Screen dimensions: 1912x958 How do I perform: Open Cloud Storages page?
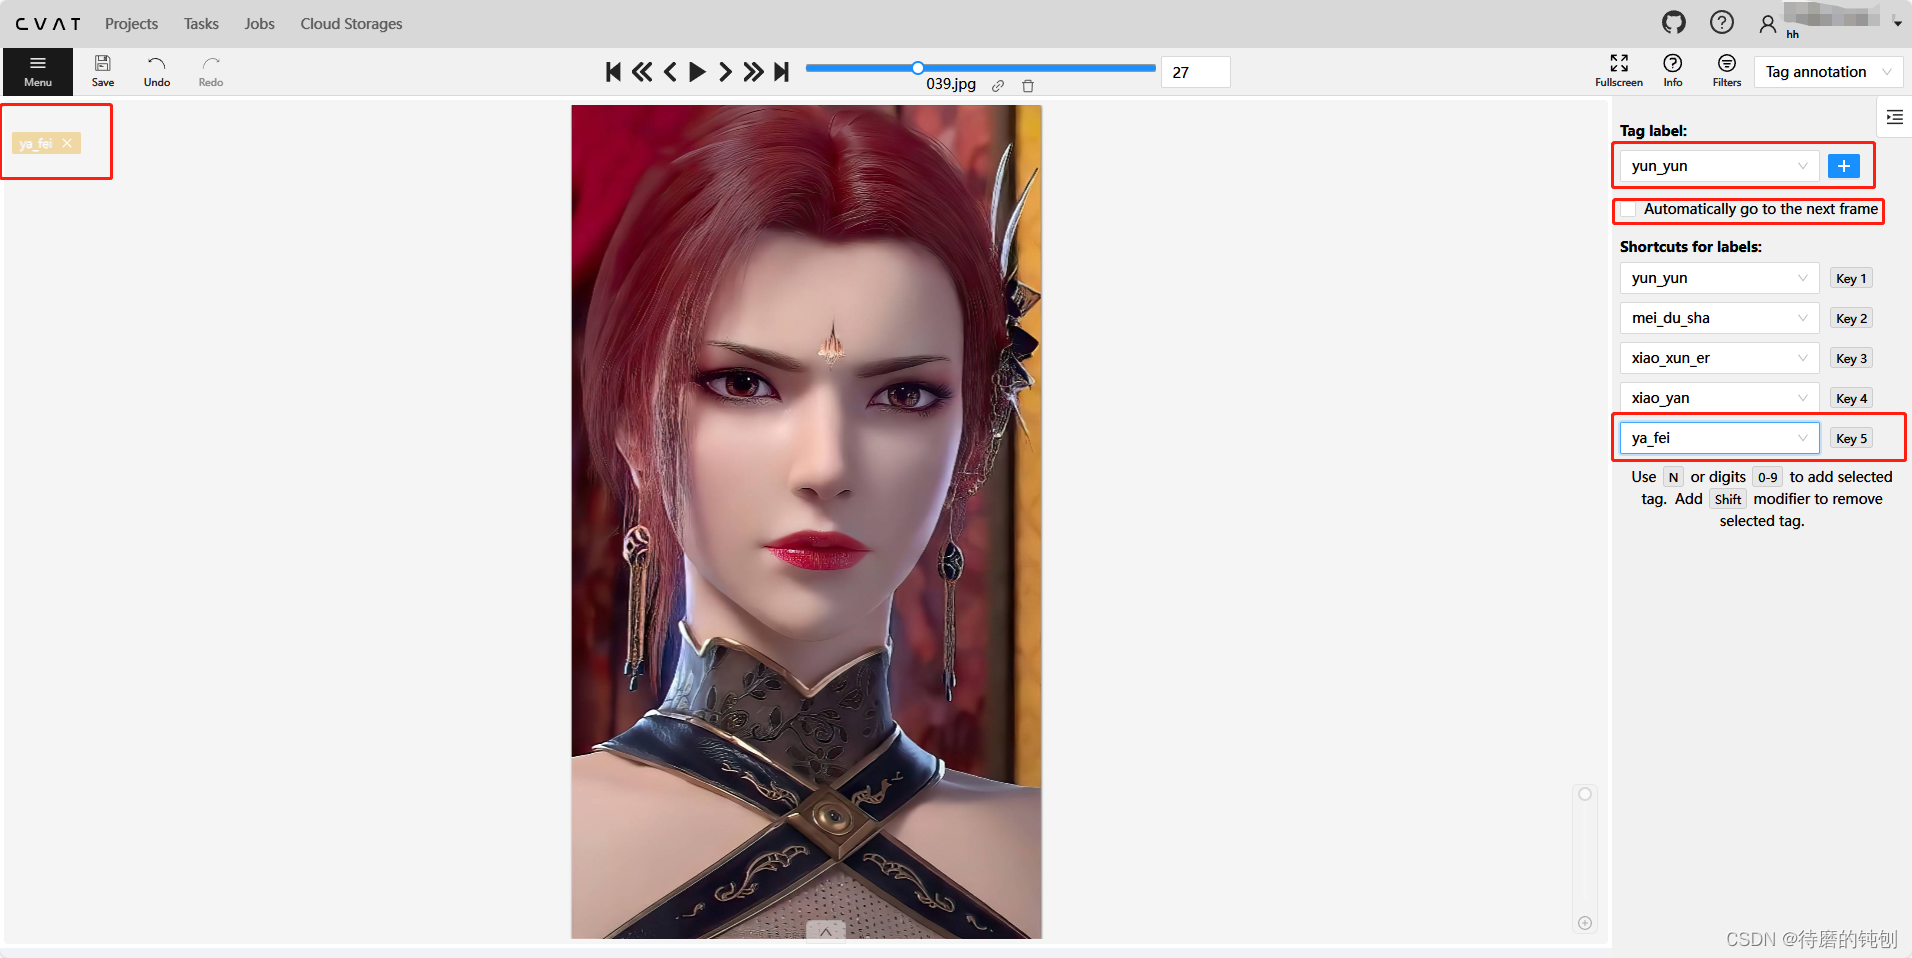(x=351, y=23)
